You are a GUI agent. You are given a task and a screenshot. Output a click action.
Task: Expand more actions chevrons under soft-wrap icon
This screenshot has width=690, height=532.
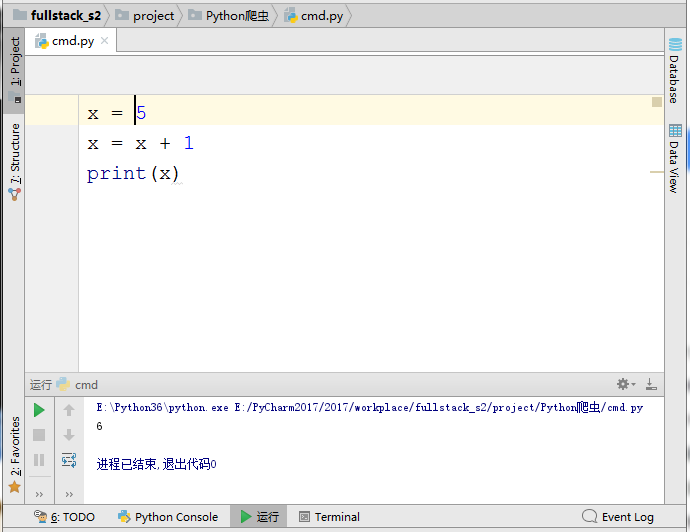[69, 495]
